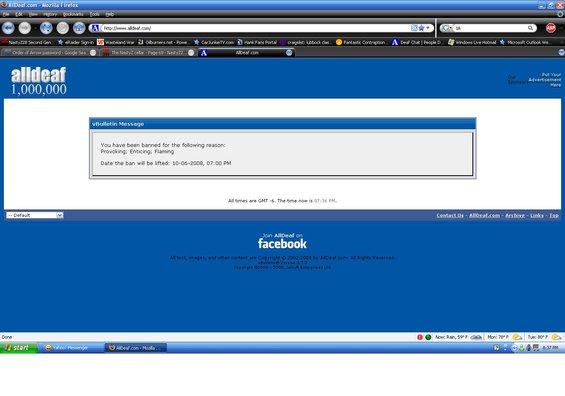Open the Bookmarks menu
The image size is (565, 396).
[73, 14]
